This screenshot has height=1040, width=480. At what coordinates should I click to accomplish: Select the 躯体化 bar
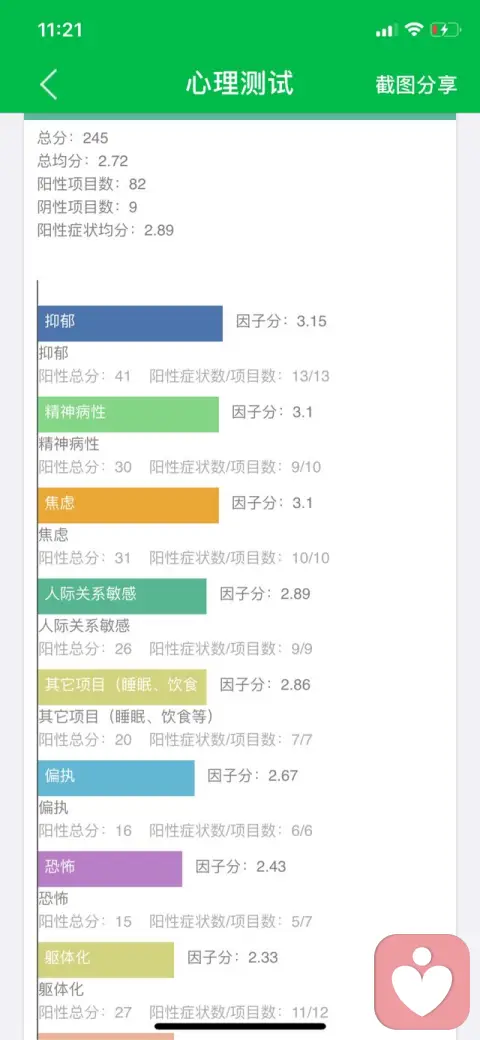pyautogui.click(x=106, y=959)
